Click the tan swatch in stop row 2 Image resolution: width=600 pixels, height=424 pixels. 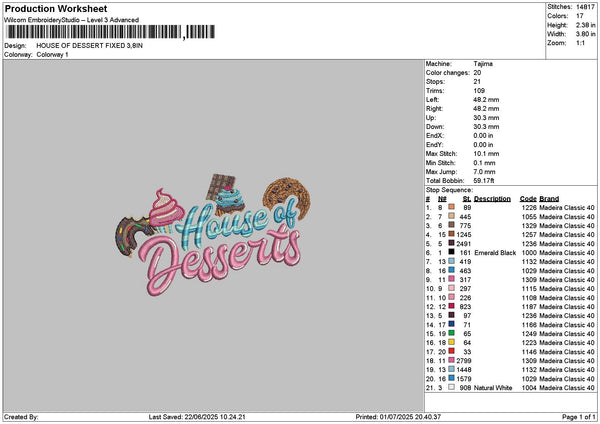click(x=452, y=216)
